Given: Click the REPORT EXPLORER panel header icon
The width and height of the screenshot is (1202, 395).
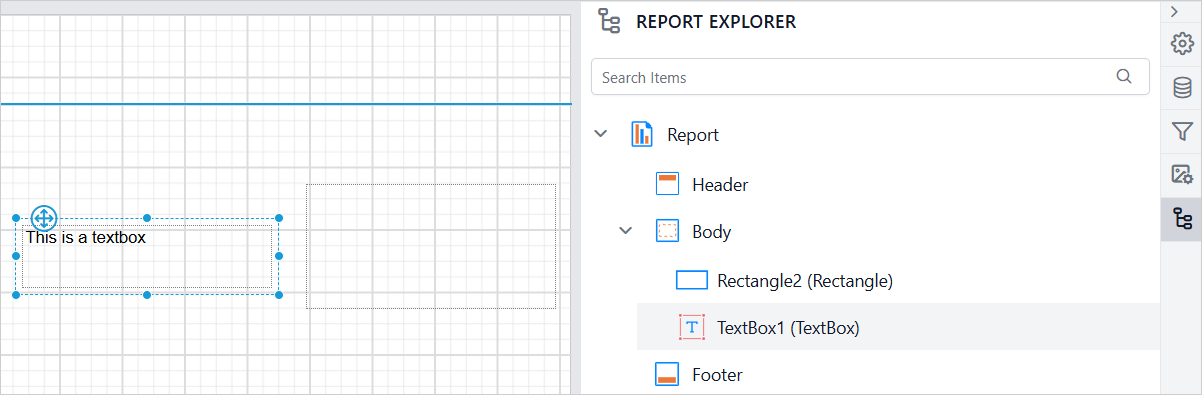Looking at the screenshot, I should [x=608, y=21].
